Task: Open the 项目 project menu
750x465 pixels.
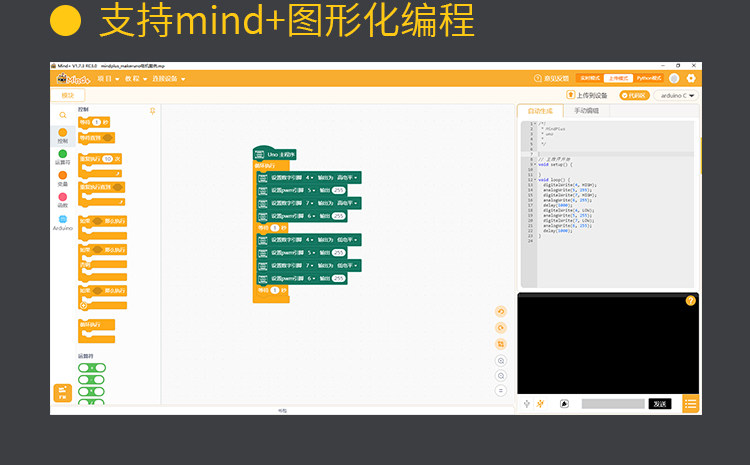Action: pos(108,78)
